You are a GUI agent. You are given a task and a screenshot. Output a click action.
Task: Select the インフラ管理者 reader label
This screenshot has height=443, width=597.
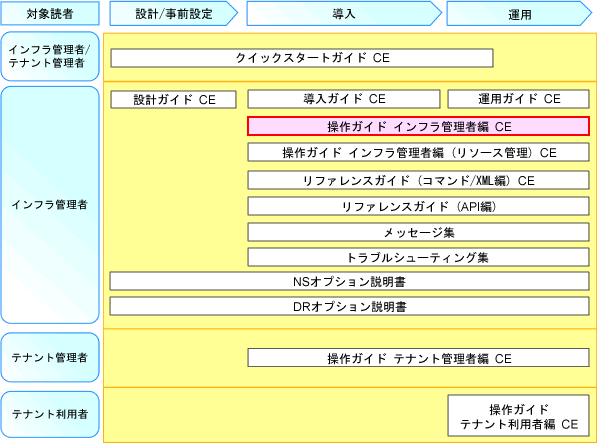click(50, 205)
